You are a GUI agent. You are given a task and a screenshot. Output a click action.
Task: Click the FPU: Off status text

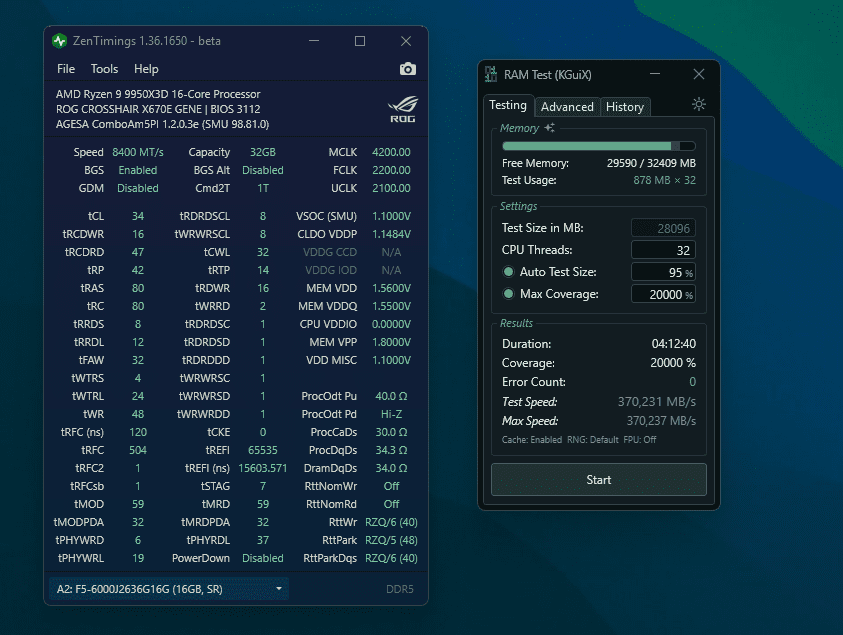[640, 440]
